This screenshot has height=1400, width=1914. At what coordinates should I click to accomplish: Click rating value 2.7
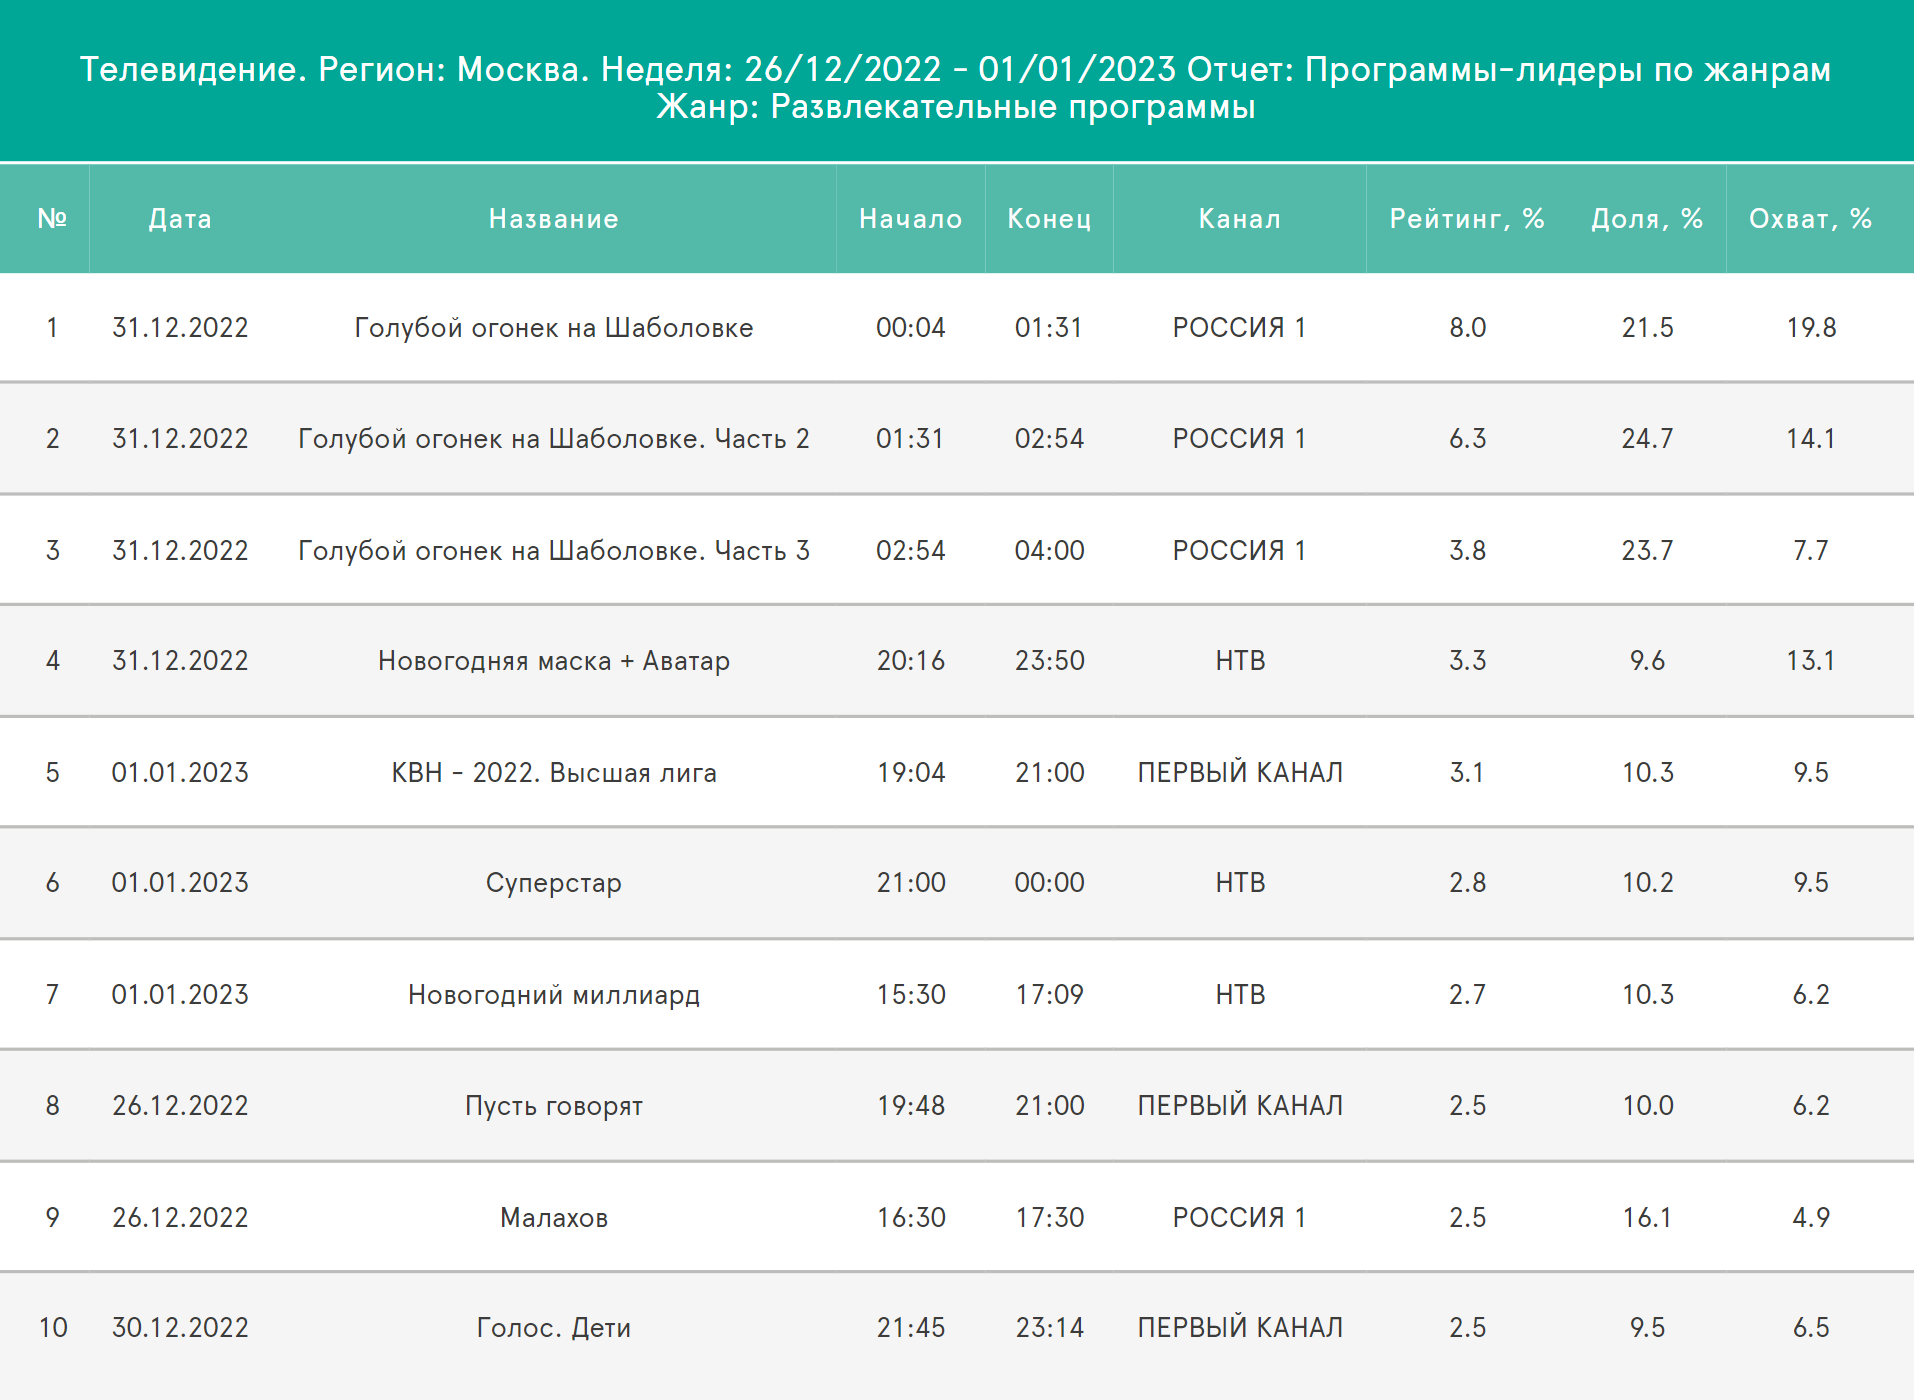[1468, 995]
